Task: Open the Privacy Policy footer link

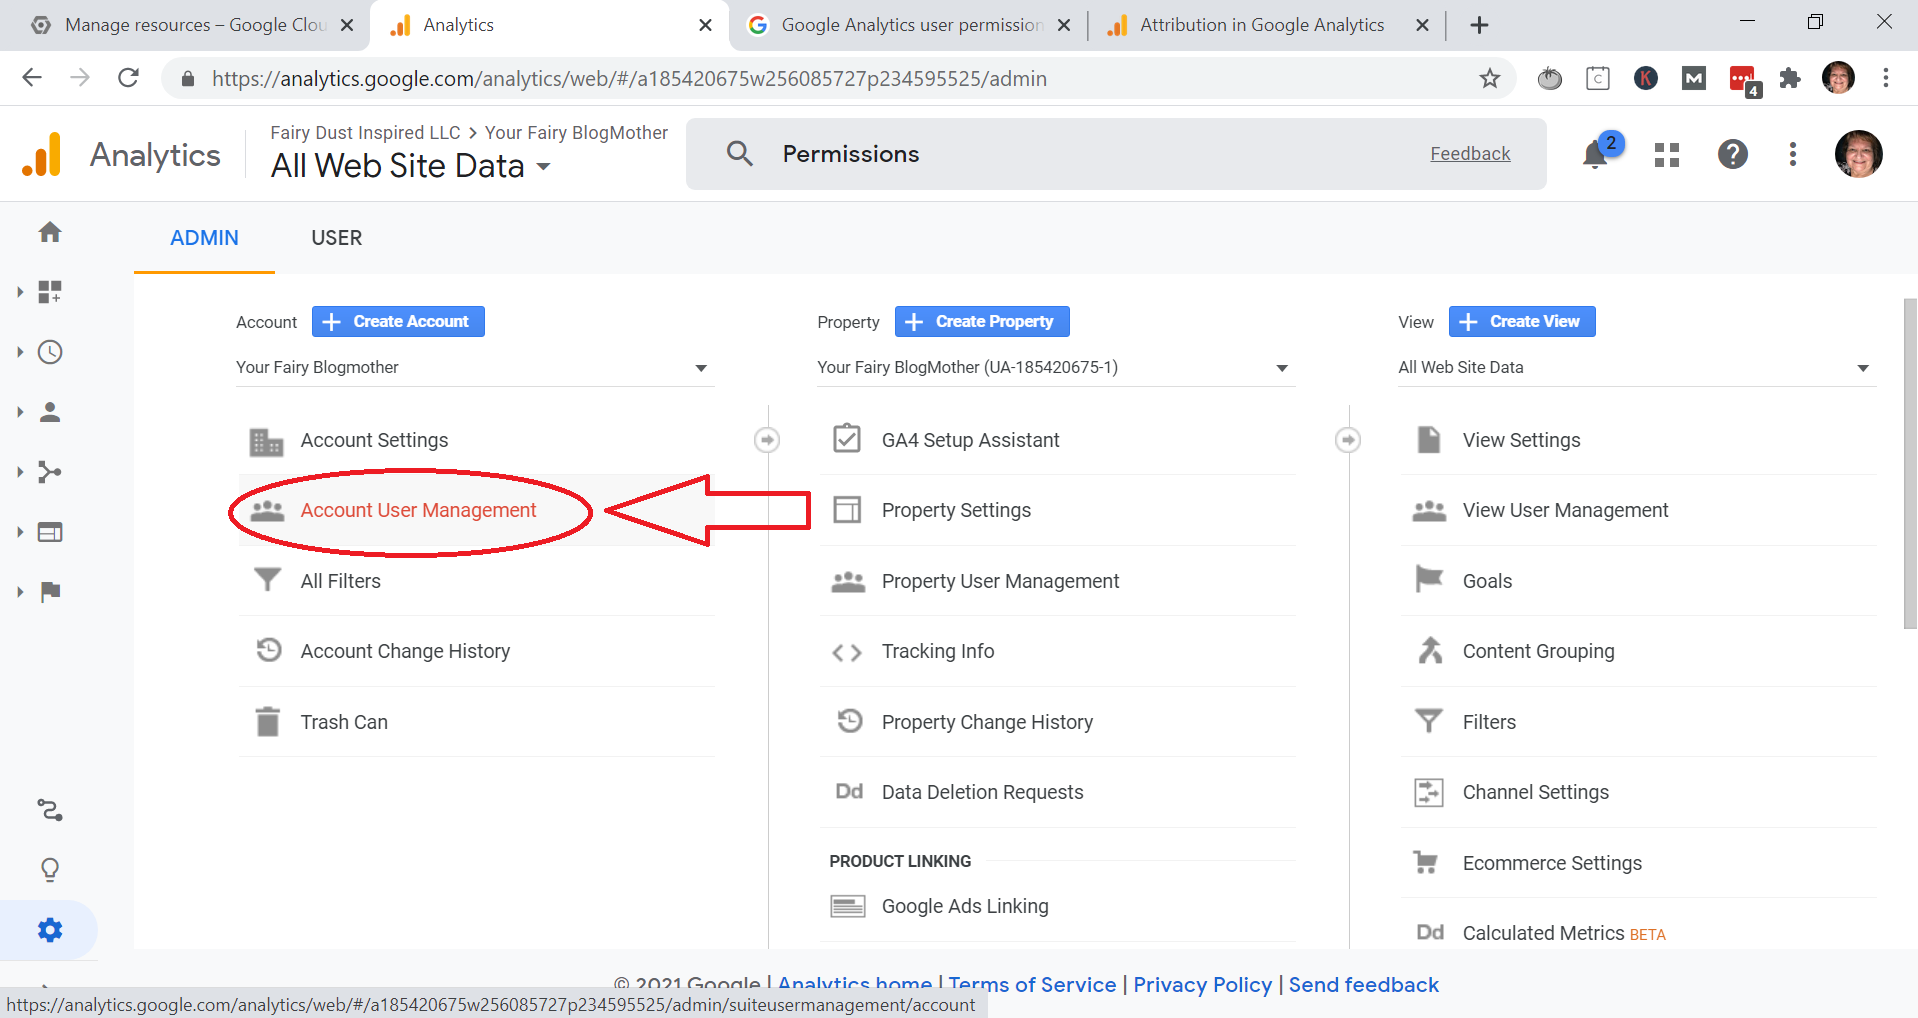Action: click(1202, 984)
